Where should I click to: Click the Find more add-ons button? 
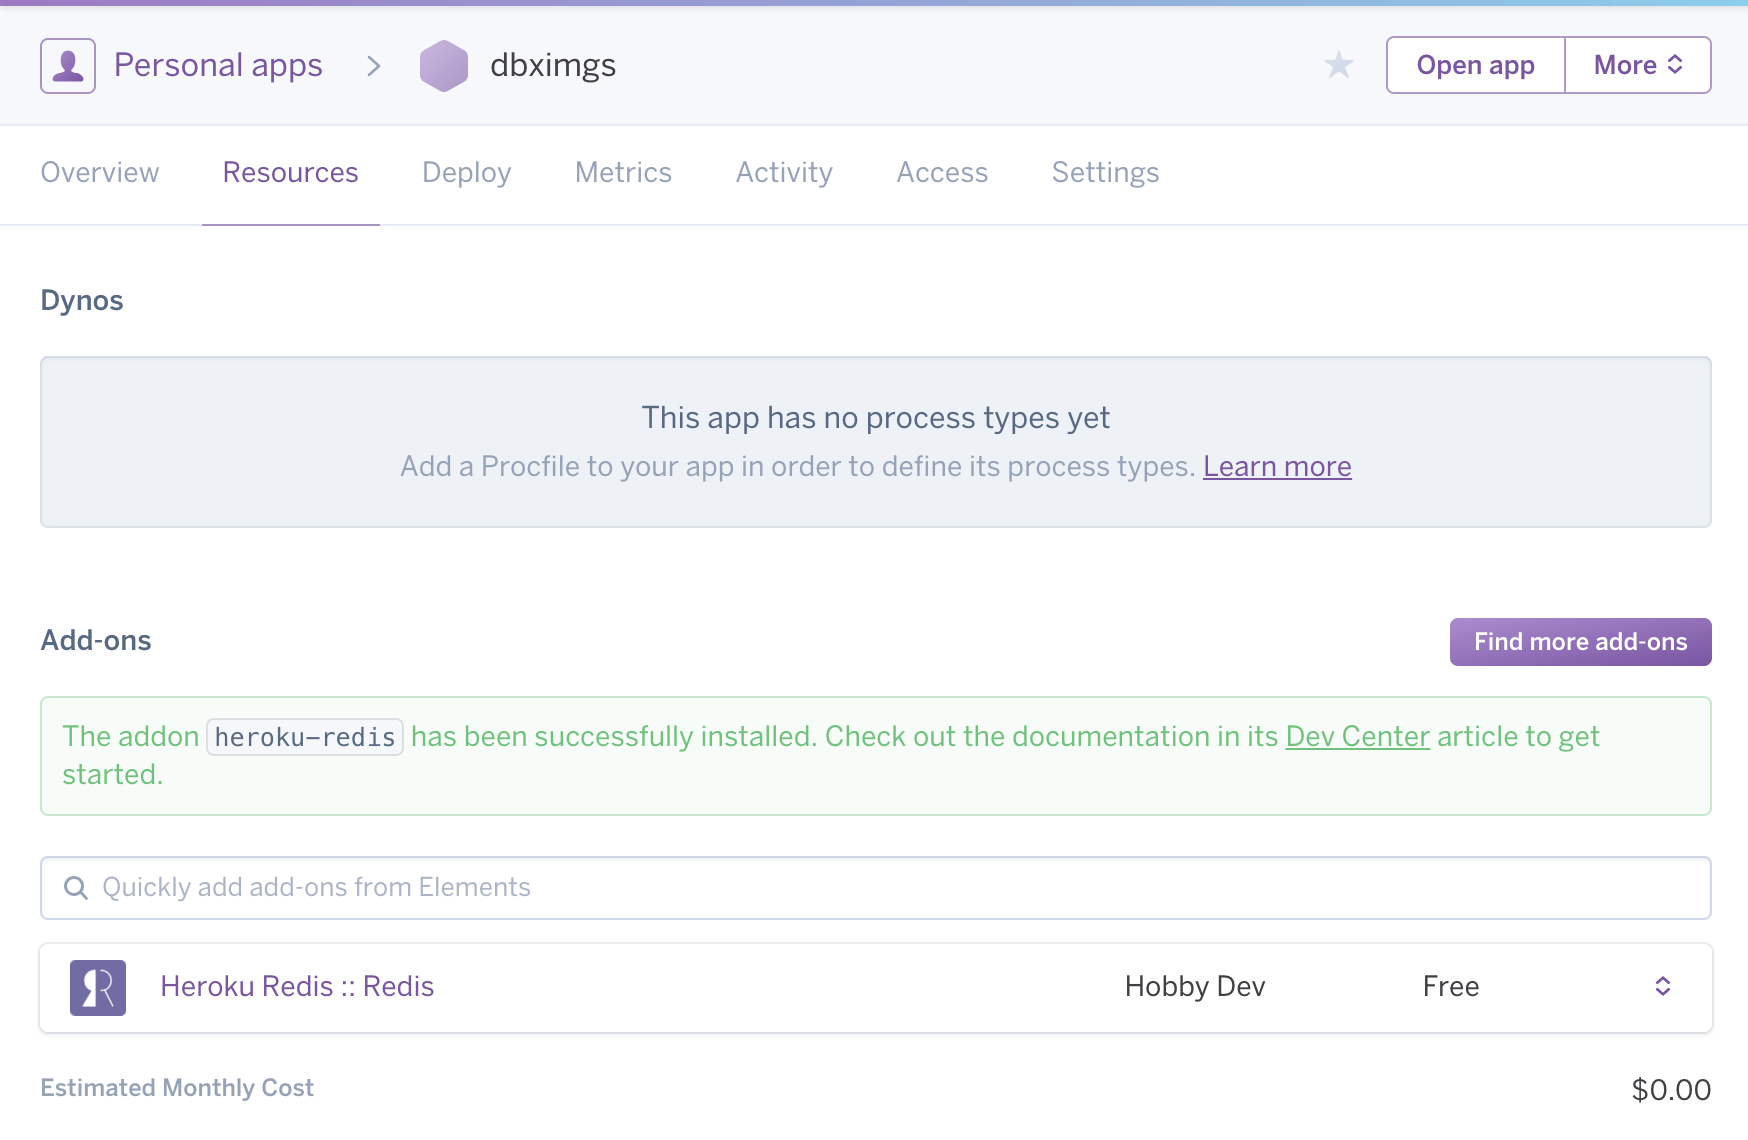click(1581, 642)
